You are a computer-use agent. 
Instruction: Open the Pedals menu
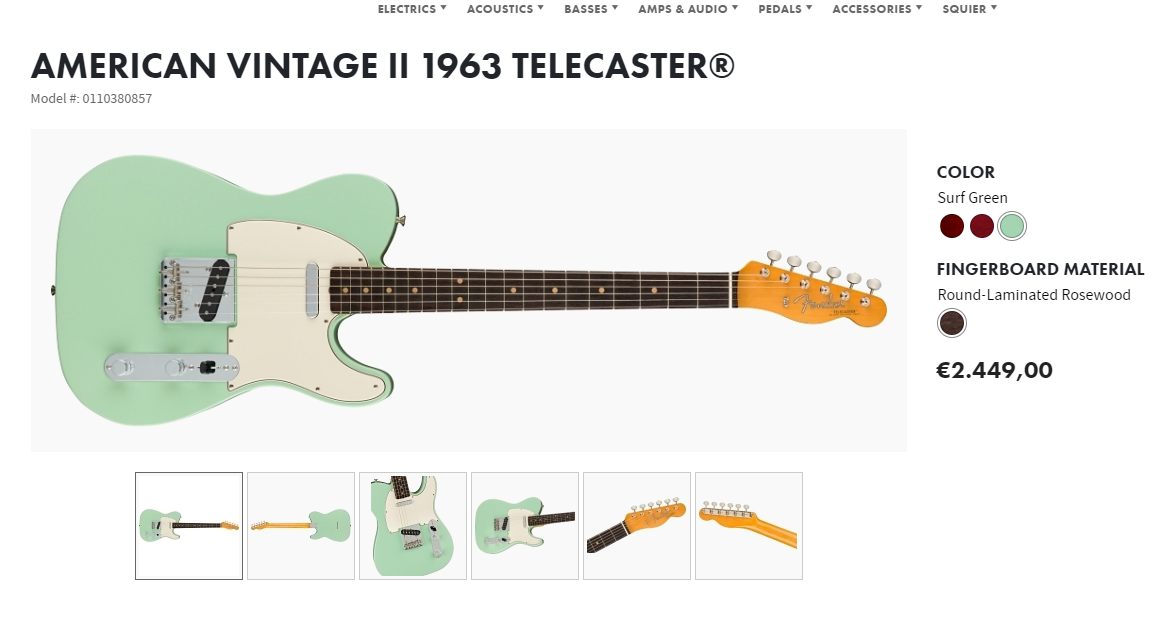(x=785, y=9)
